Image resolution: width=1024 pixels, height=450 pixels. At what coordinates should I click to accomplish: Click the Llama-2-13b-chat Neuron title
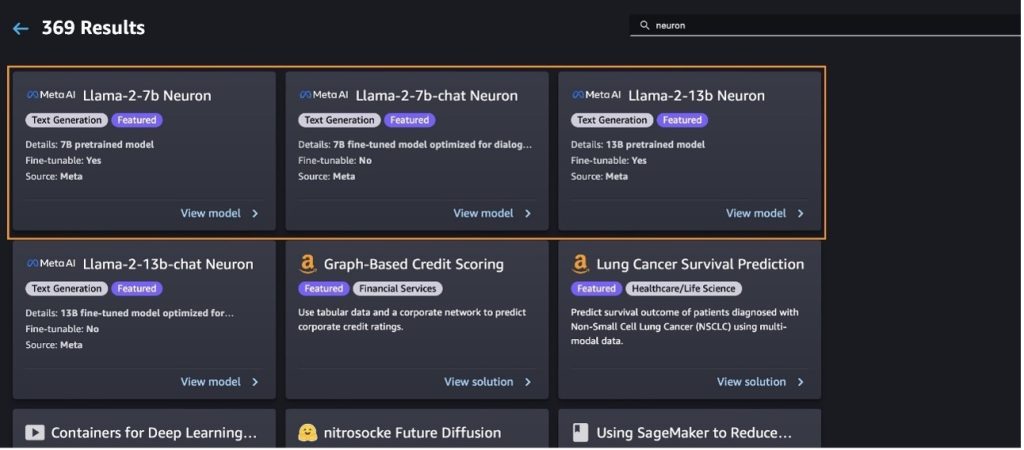click(x=168, y=264)
